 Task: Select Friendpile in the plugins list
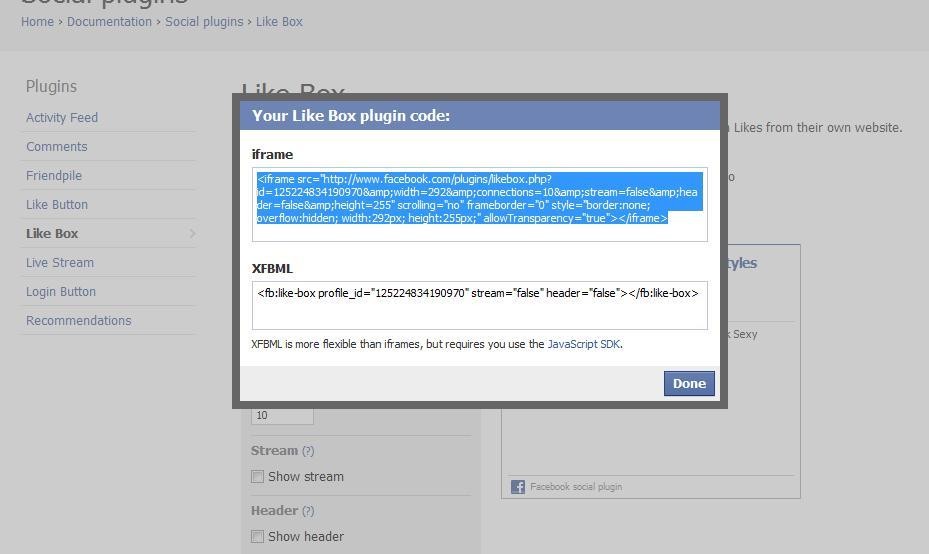(x=54, y=176)
